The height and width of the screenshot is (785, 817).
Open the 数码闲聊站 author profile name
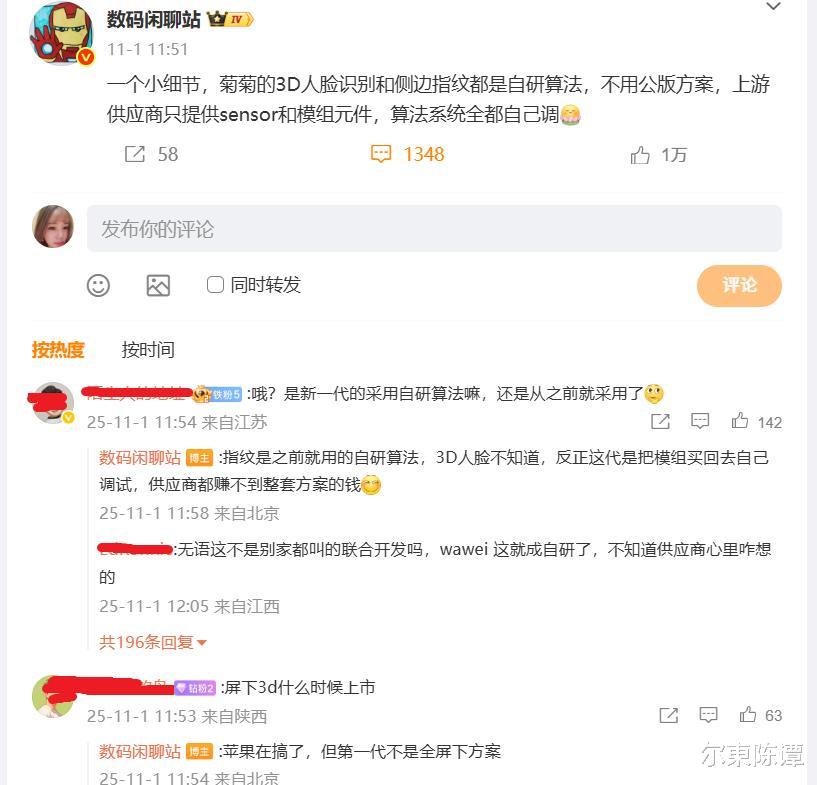tap(153, 19)
